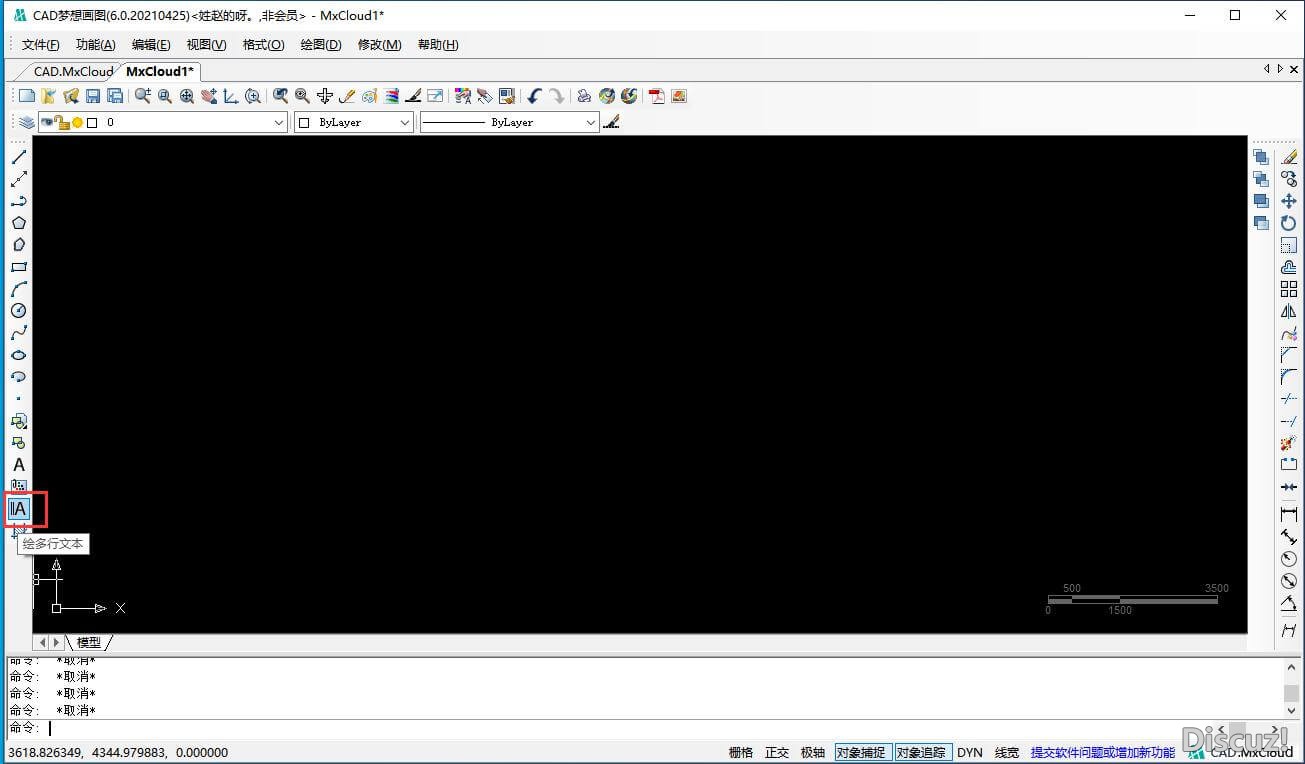Image resolution: width=1305 pixels, height=764 pixels.
Task: Choose the Polygon drawing tool
Action: pos(19,223)
